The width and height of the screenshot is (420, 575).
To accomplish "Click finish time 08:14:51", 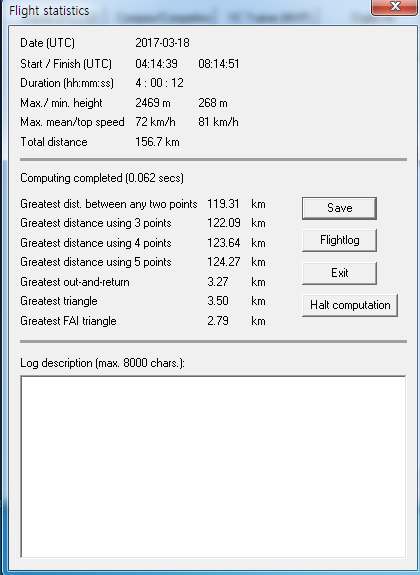I will click(219, 64).
